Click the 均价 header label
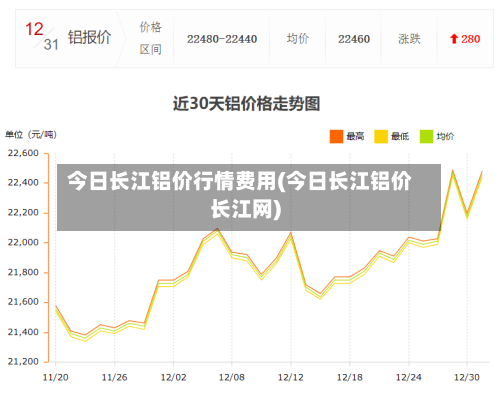This screenshot has width=500, height=395. [298, 39]
